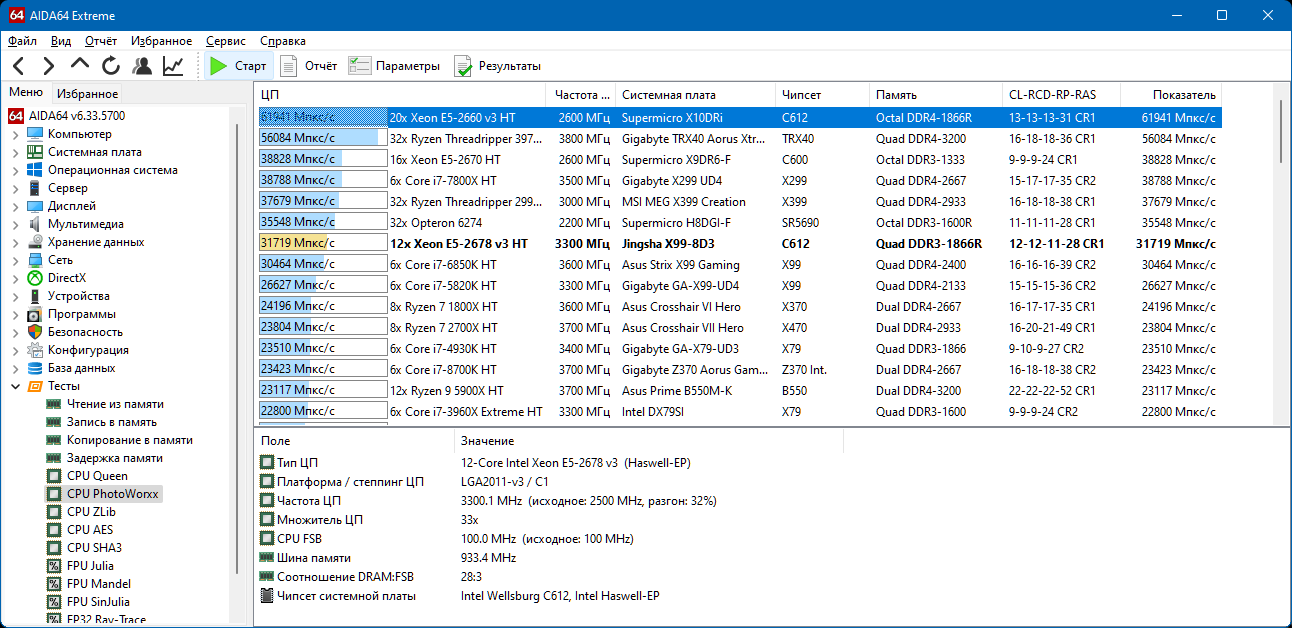1292x628 pixels.
Task: Expand the Системная плата tree node
Action: tap(15, 152)
